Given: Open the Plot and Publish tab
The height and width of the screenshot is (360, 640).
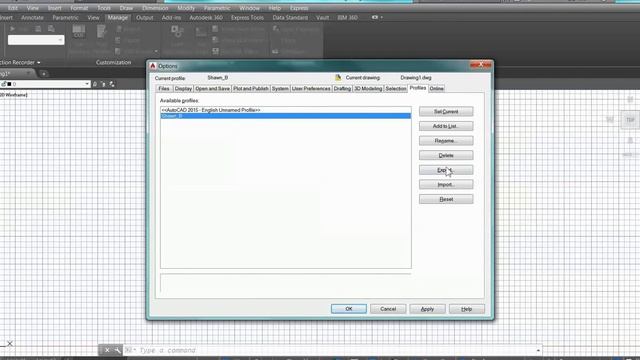Looking at the screenshot, I should [x=251, y=89].
